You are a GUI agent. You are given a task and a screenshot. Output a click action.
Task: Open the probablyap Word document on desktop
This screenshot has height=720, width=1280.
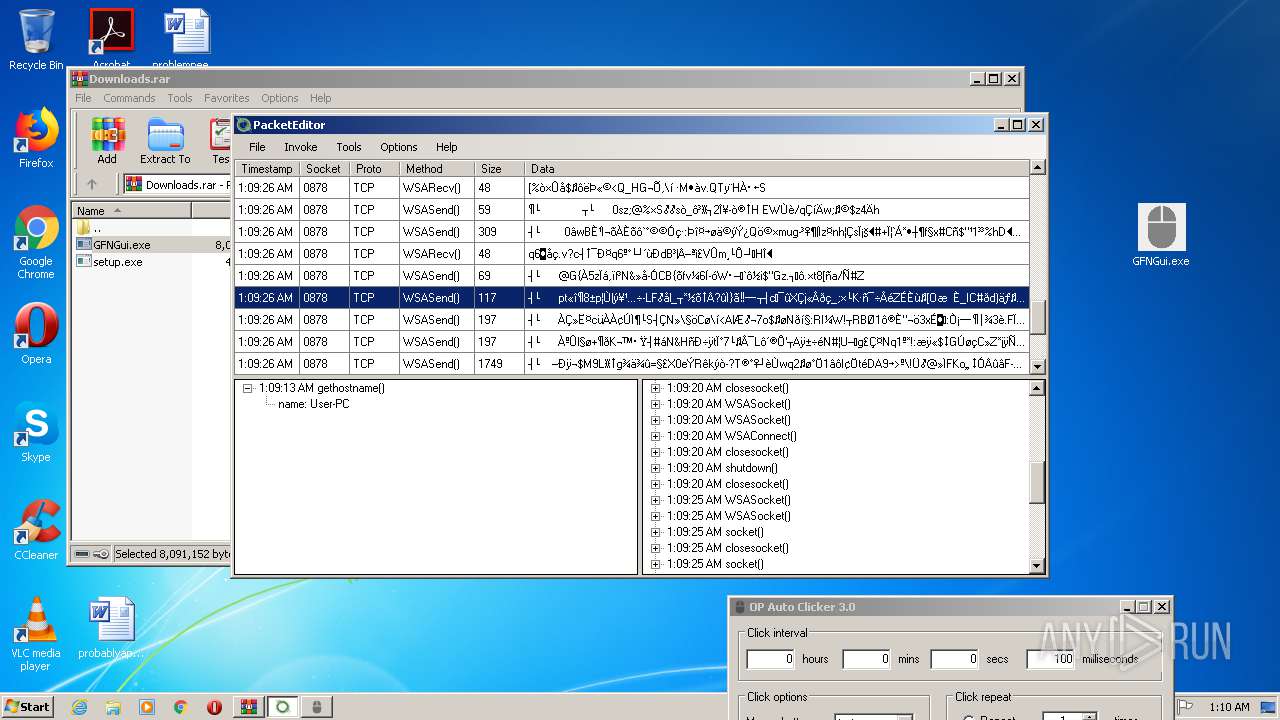click(111, 628)
